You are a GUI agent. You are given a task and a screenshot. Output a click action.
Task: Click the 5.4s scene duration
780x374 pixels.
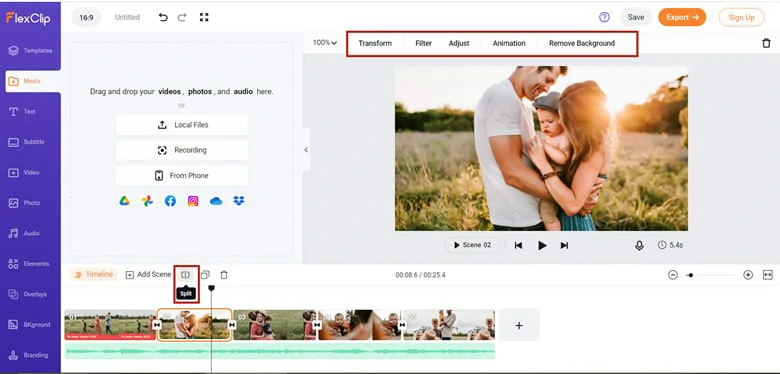(670, 245)
